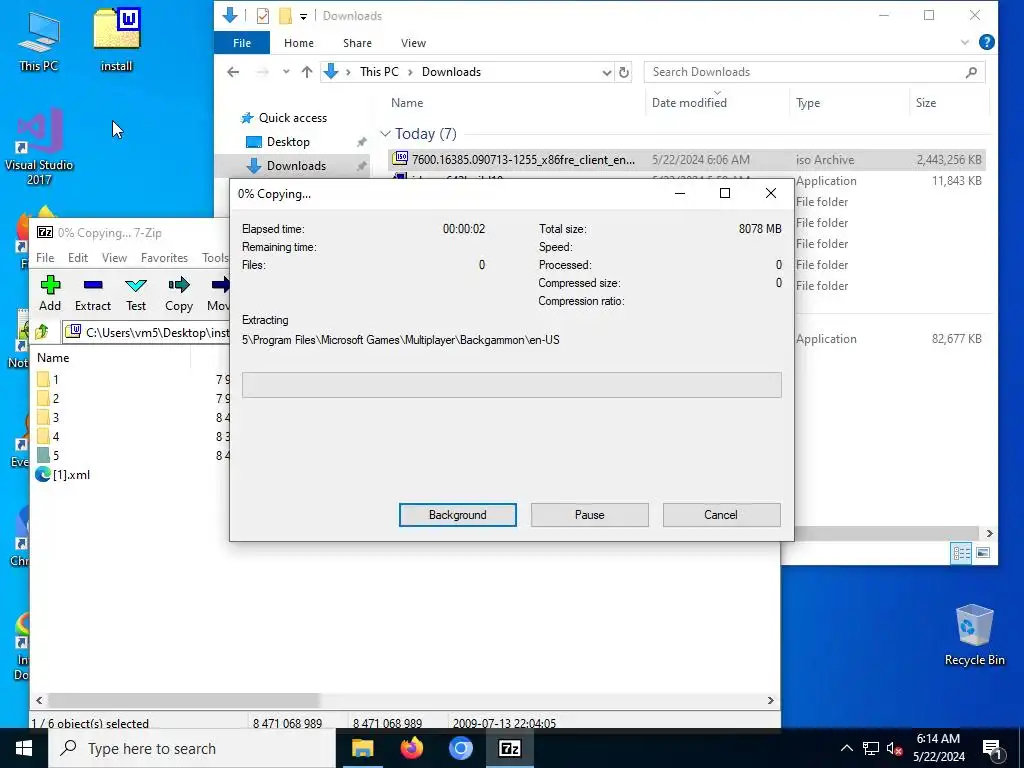The width and height of the screenshot is (1024, 768).
Task: Pause the extraction process
Action: click(590, 515)
